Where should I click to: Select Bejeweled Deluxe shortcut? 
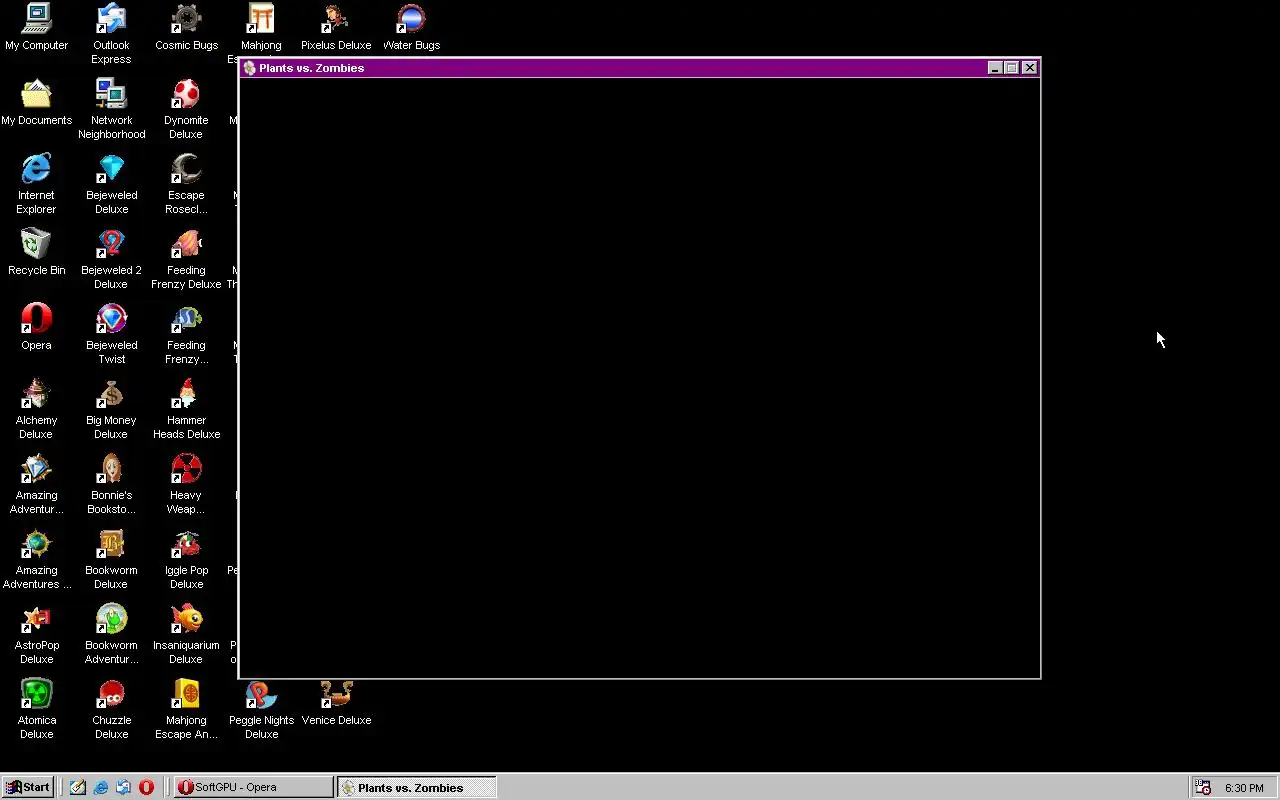pos(111,184)
